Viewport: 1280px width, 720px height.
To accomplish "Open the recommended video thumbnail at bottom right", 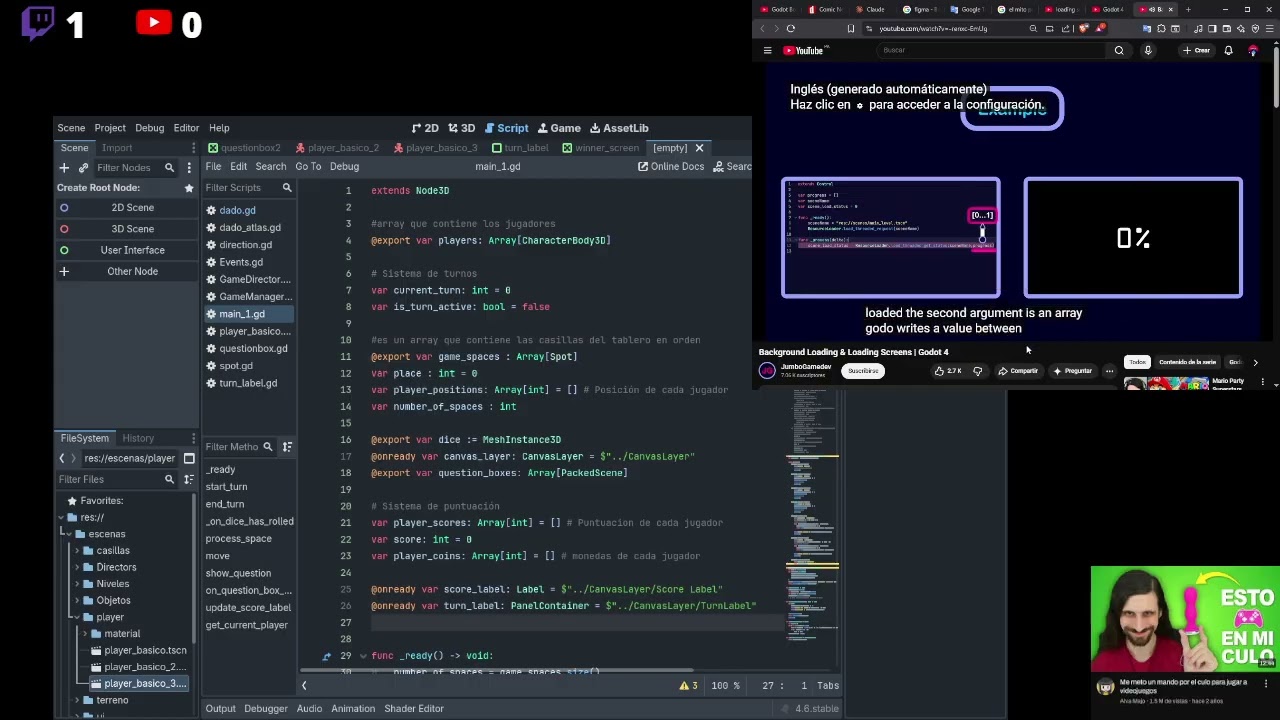I will coord(1185,619).
